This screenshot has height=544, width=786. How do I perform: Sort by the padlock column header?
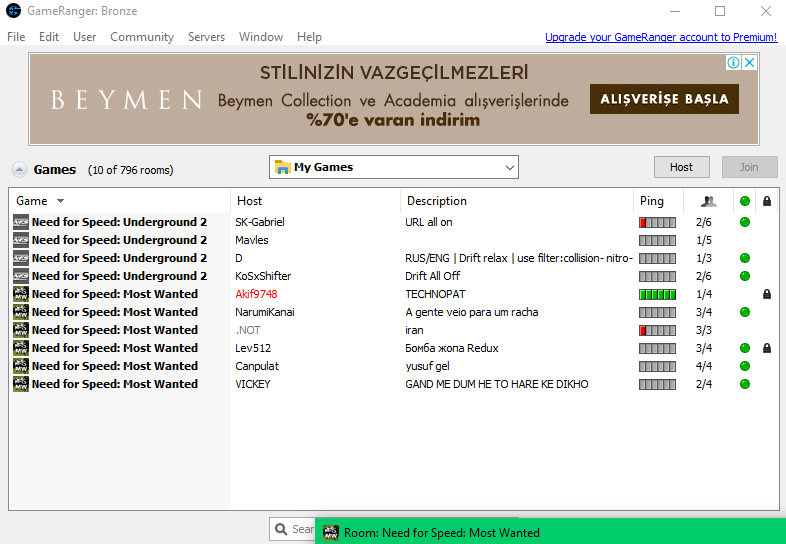pyautogui.click(x=766, y=202)
